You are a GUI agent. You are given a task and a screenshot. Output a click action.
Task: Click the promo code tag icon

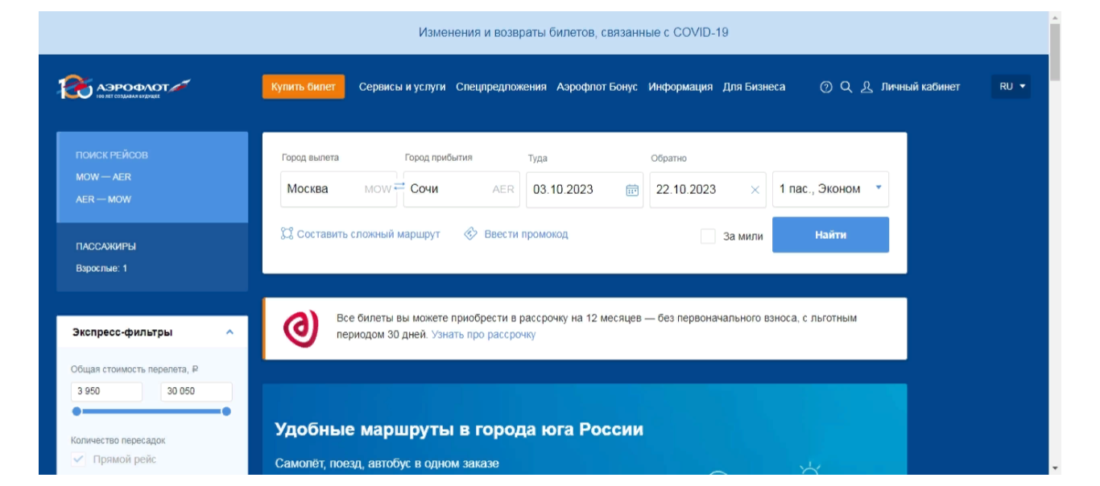pos(471,234)
